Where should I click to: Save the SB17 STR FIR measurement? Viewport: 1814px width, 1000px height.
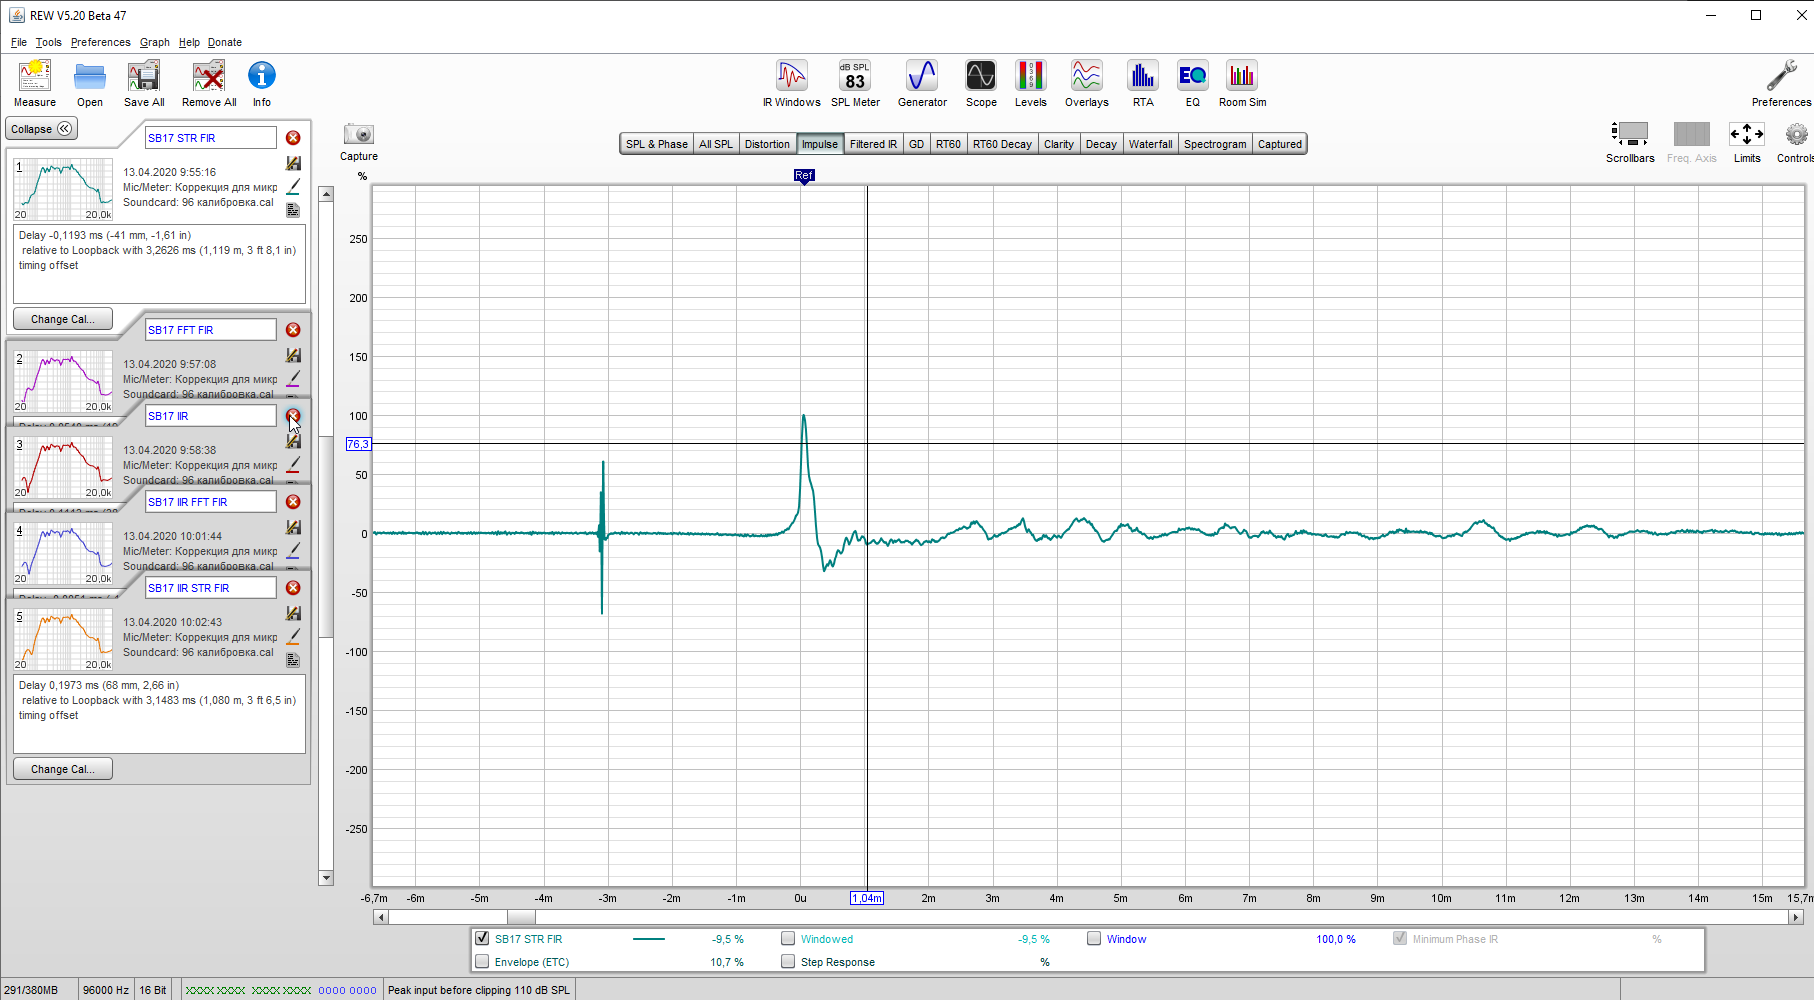point(293,163)
